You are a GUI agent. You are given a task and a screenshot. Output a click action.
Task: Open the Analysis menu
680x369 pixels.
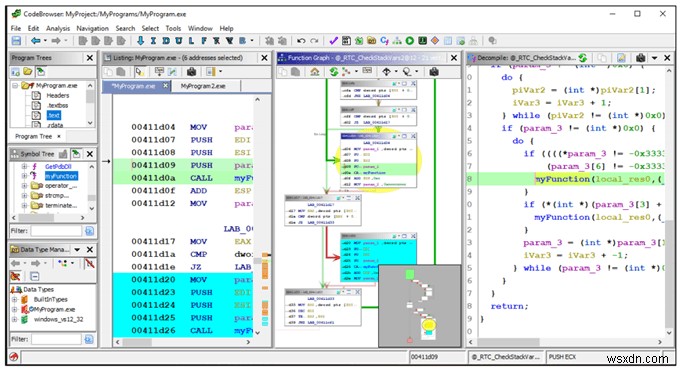point(58,28)
